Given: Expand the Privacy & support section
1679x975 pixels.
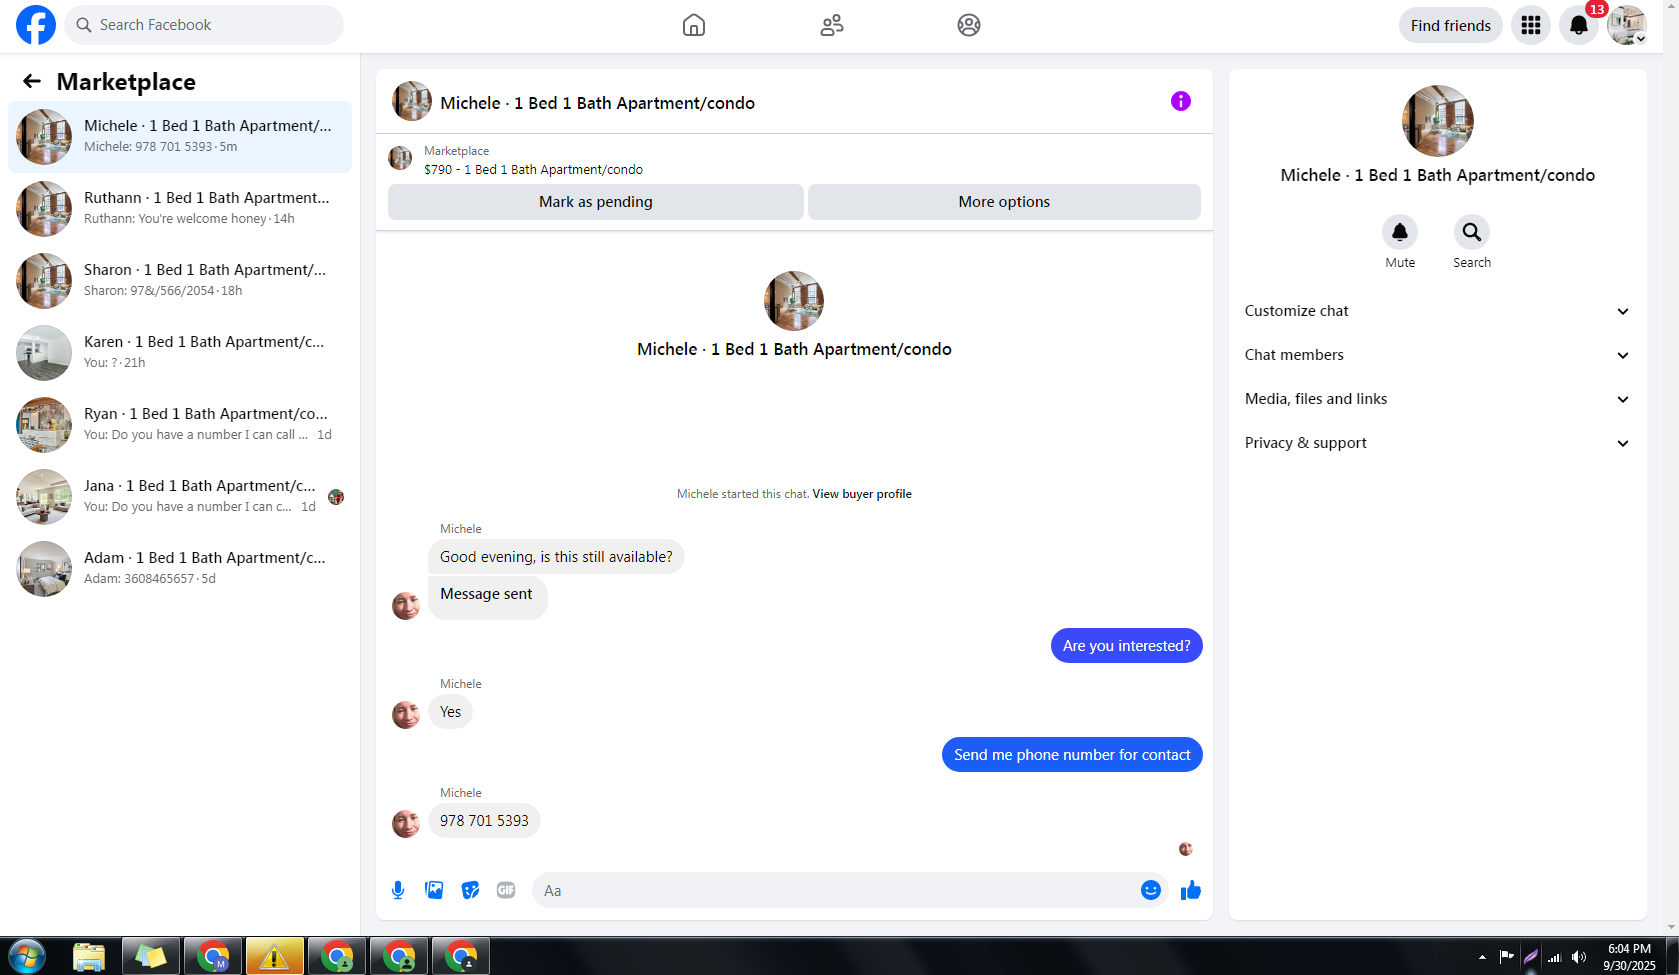Looking at the screenshot, I should pyautogui.click(x=1437, y=443).
